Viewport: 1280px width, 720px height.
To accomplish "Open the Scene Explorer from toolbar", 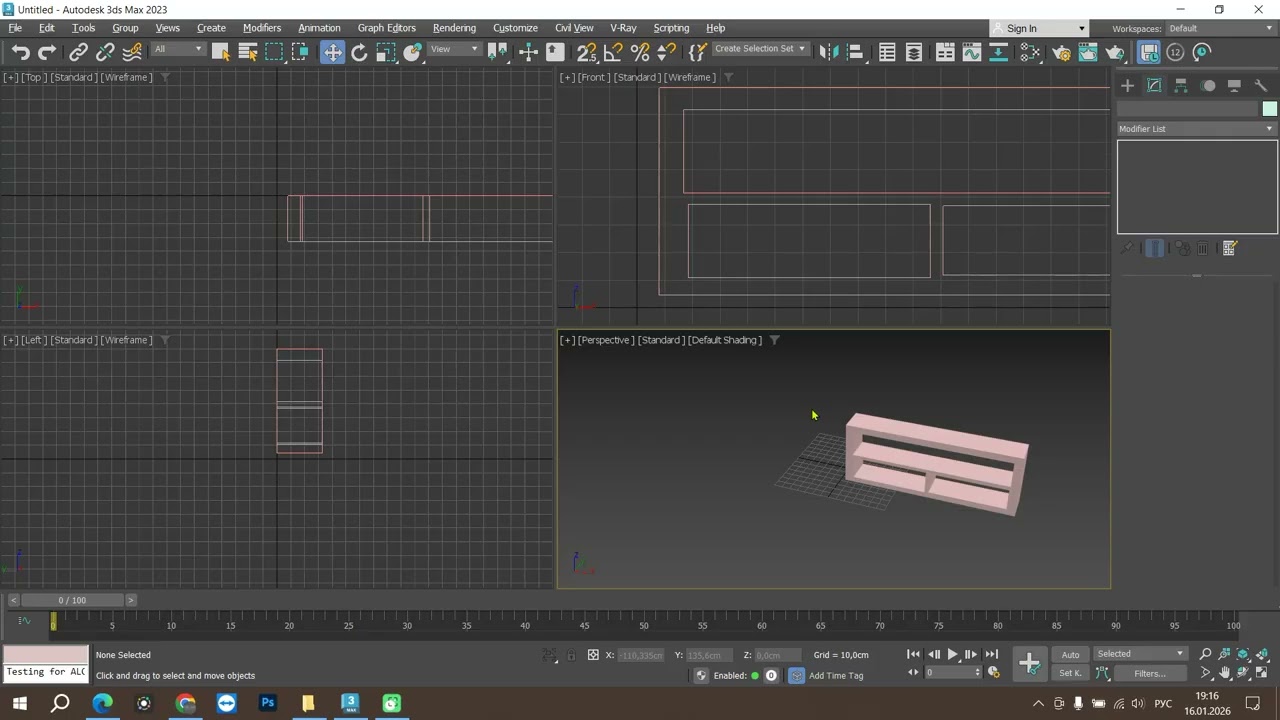I will coord(887,52).
